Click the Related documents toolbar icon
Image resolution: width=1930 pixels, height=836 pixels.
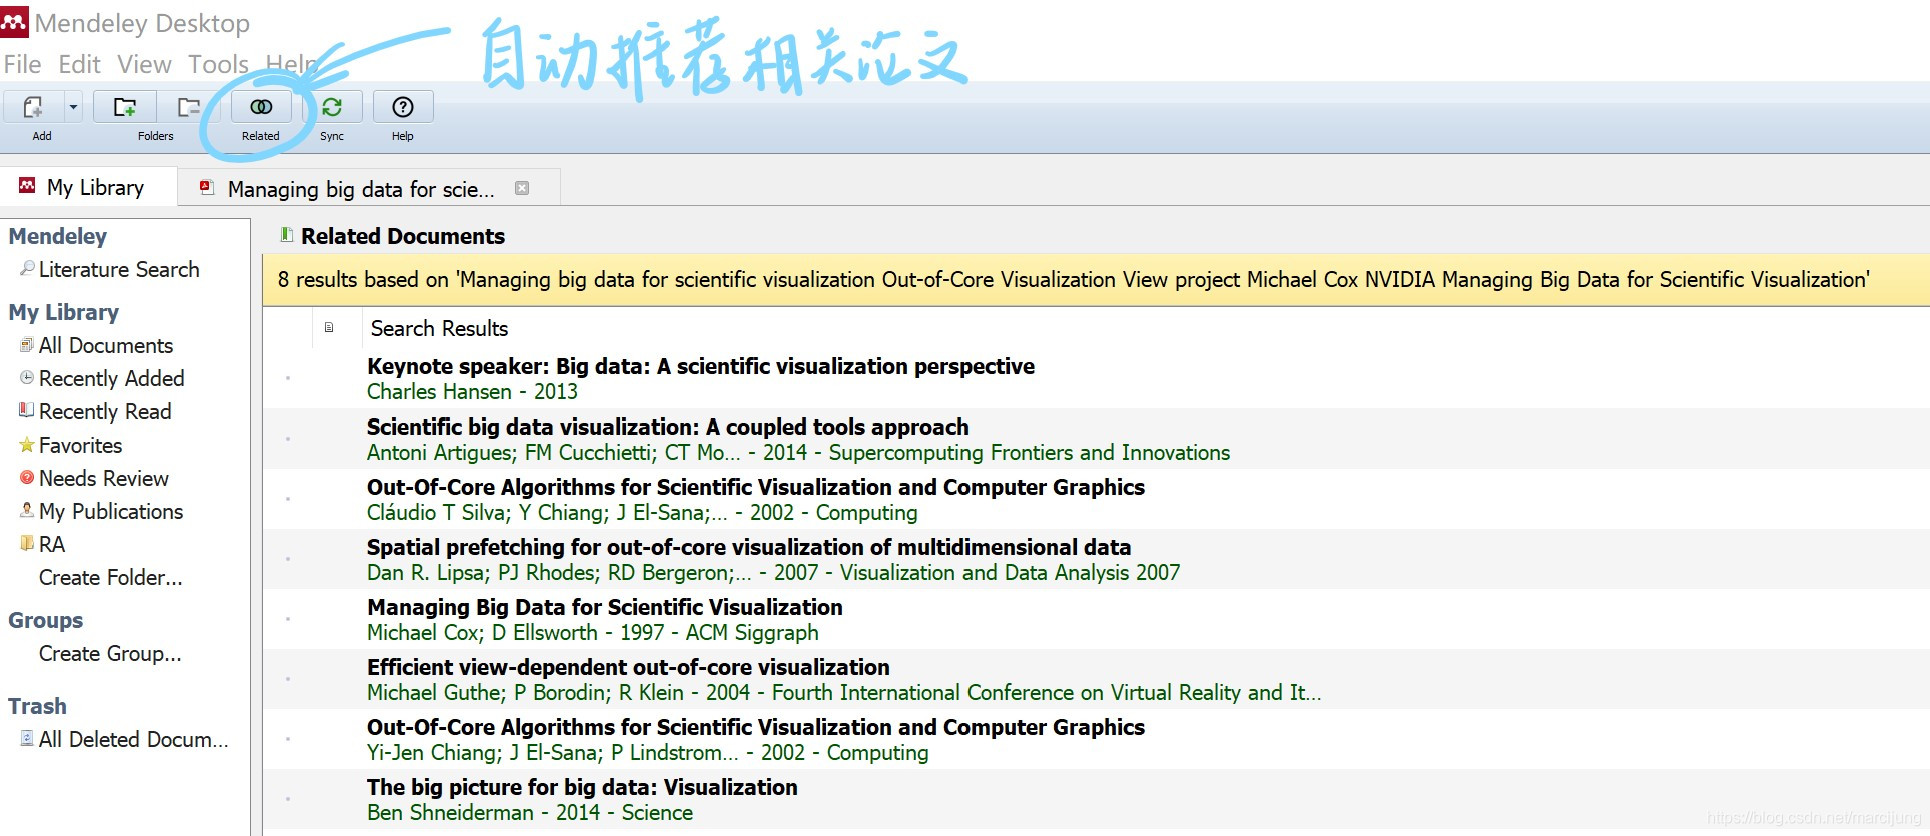(x=261, y=107)
